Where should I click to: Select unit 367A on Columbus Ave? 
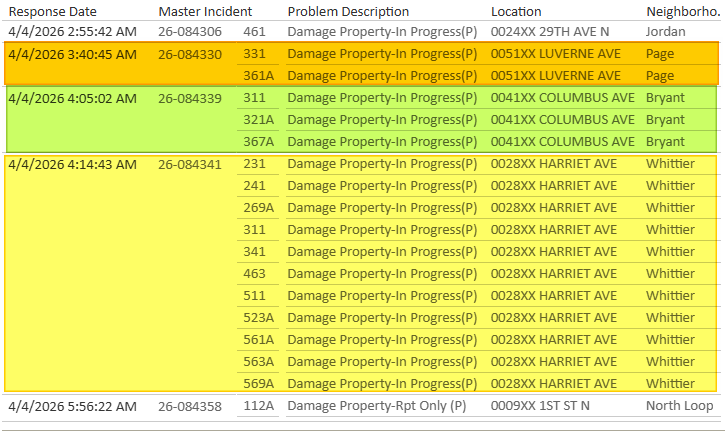click(258, 142)
